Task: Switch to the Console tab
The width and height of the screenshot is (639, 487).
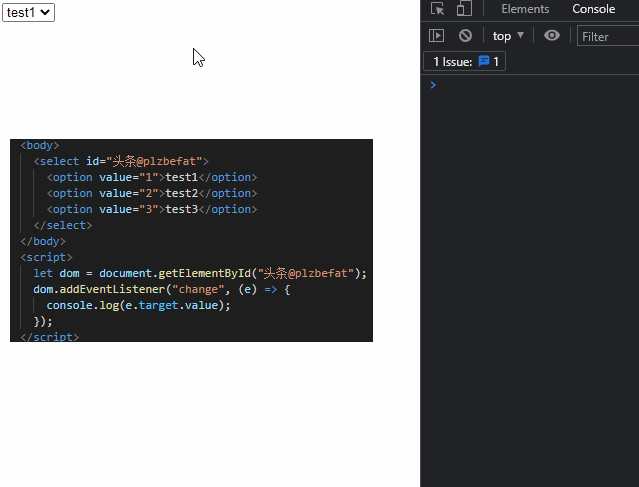Action: (593, 9)
